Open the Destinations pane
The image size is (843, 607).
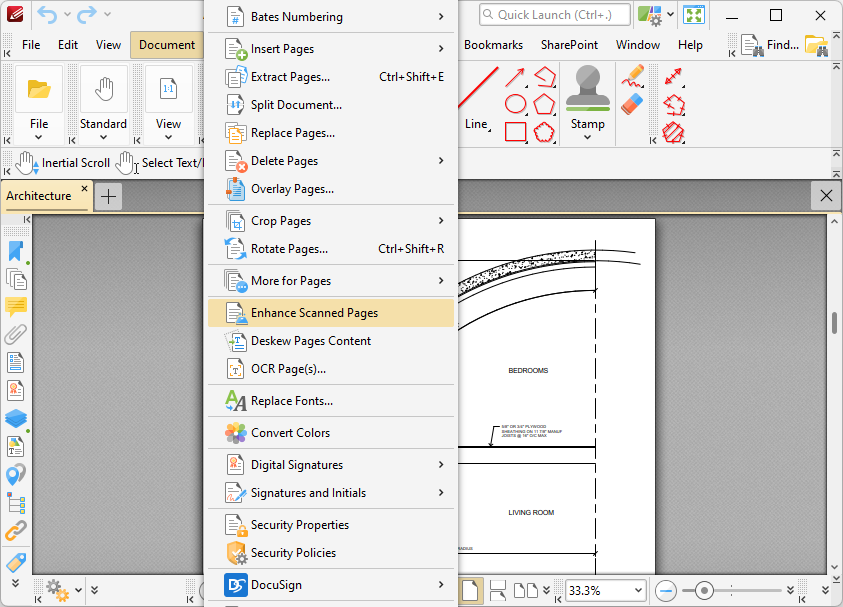(15, 475)
